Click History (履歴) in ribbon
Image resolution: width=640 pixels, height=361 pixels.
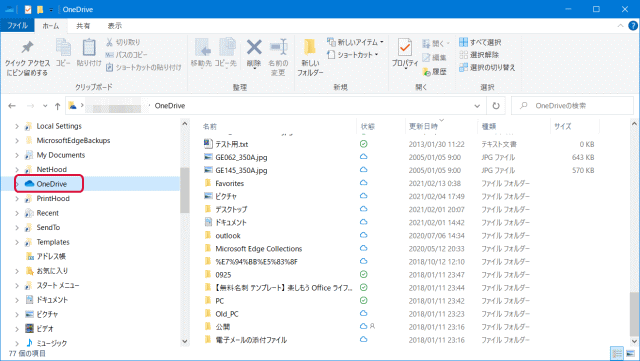(x=434, y=72)
